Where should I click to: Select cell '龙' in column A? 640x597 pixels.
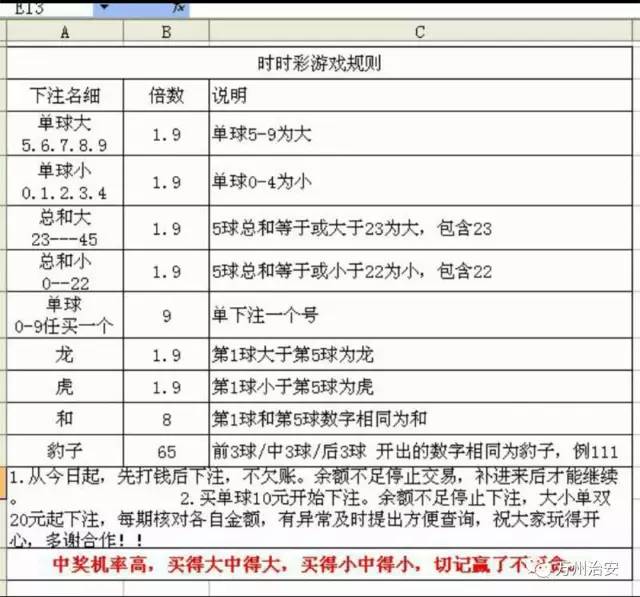coord(65,355)
